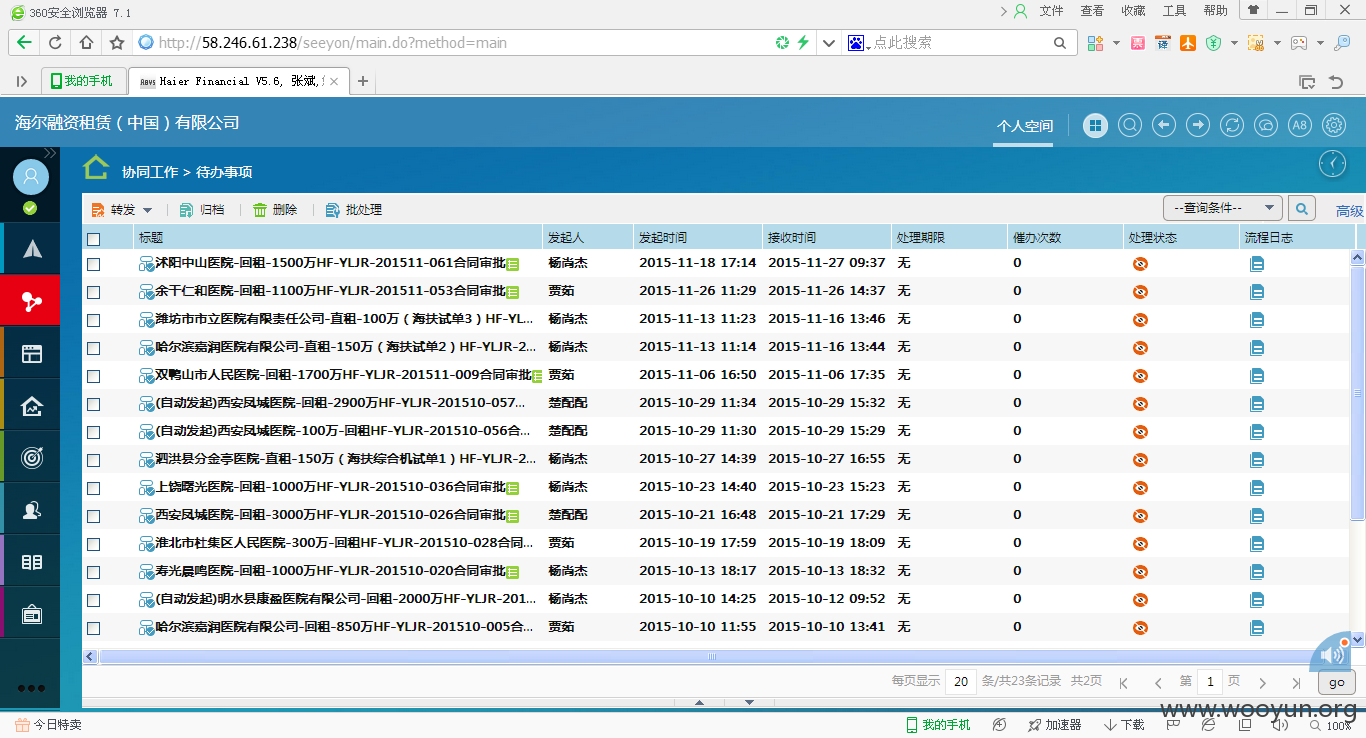The height and width of the screenshot is (738, 1366).
Task: Click the horizontal scrollbar under the table
Action: click(711, 656)
